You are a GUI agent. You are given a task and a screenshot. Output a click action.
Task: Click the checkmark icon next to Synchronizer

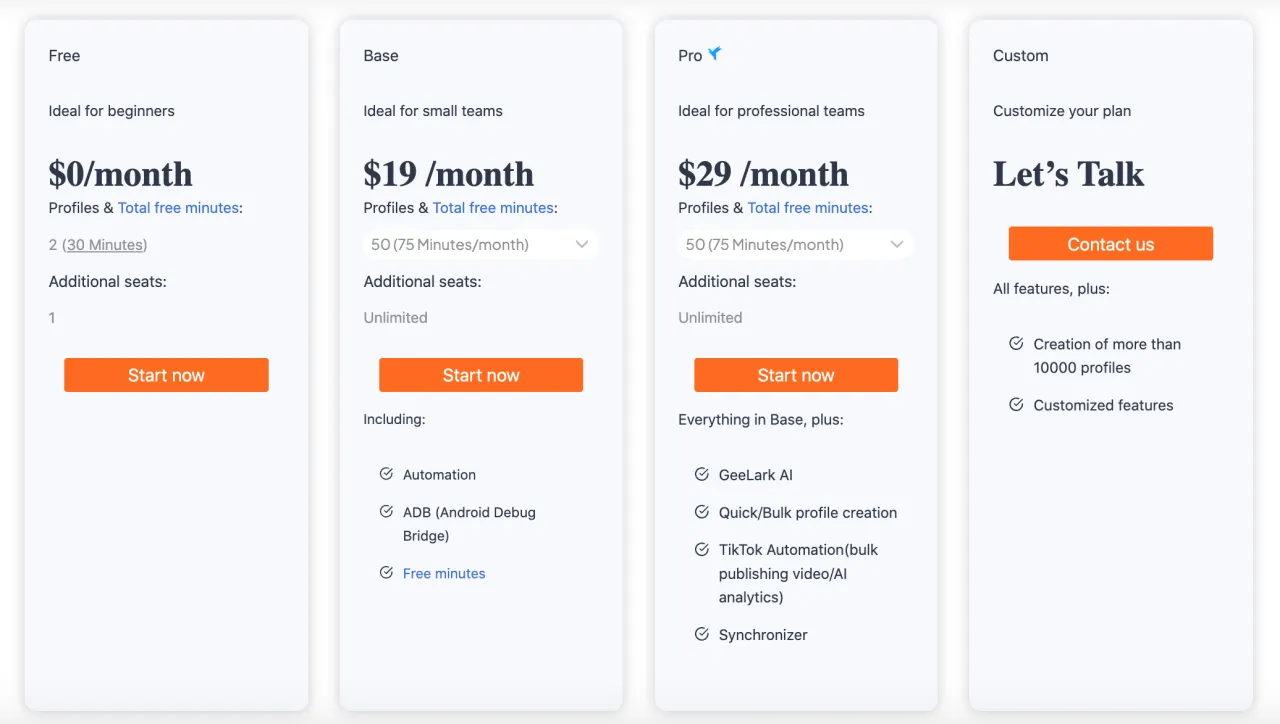701,634
